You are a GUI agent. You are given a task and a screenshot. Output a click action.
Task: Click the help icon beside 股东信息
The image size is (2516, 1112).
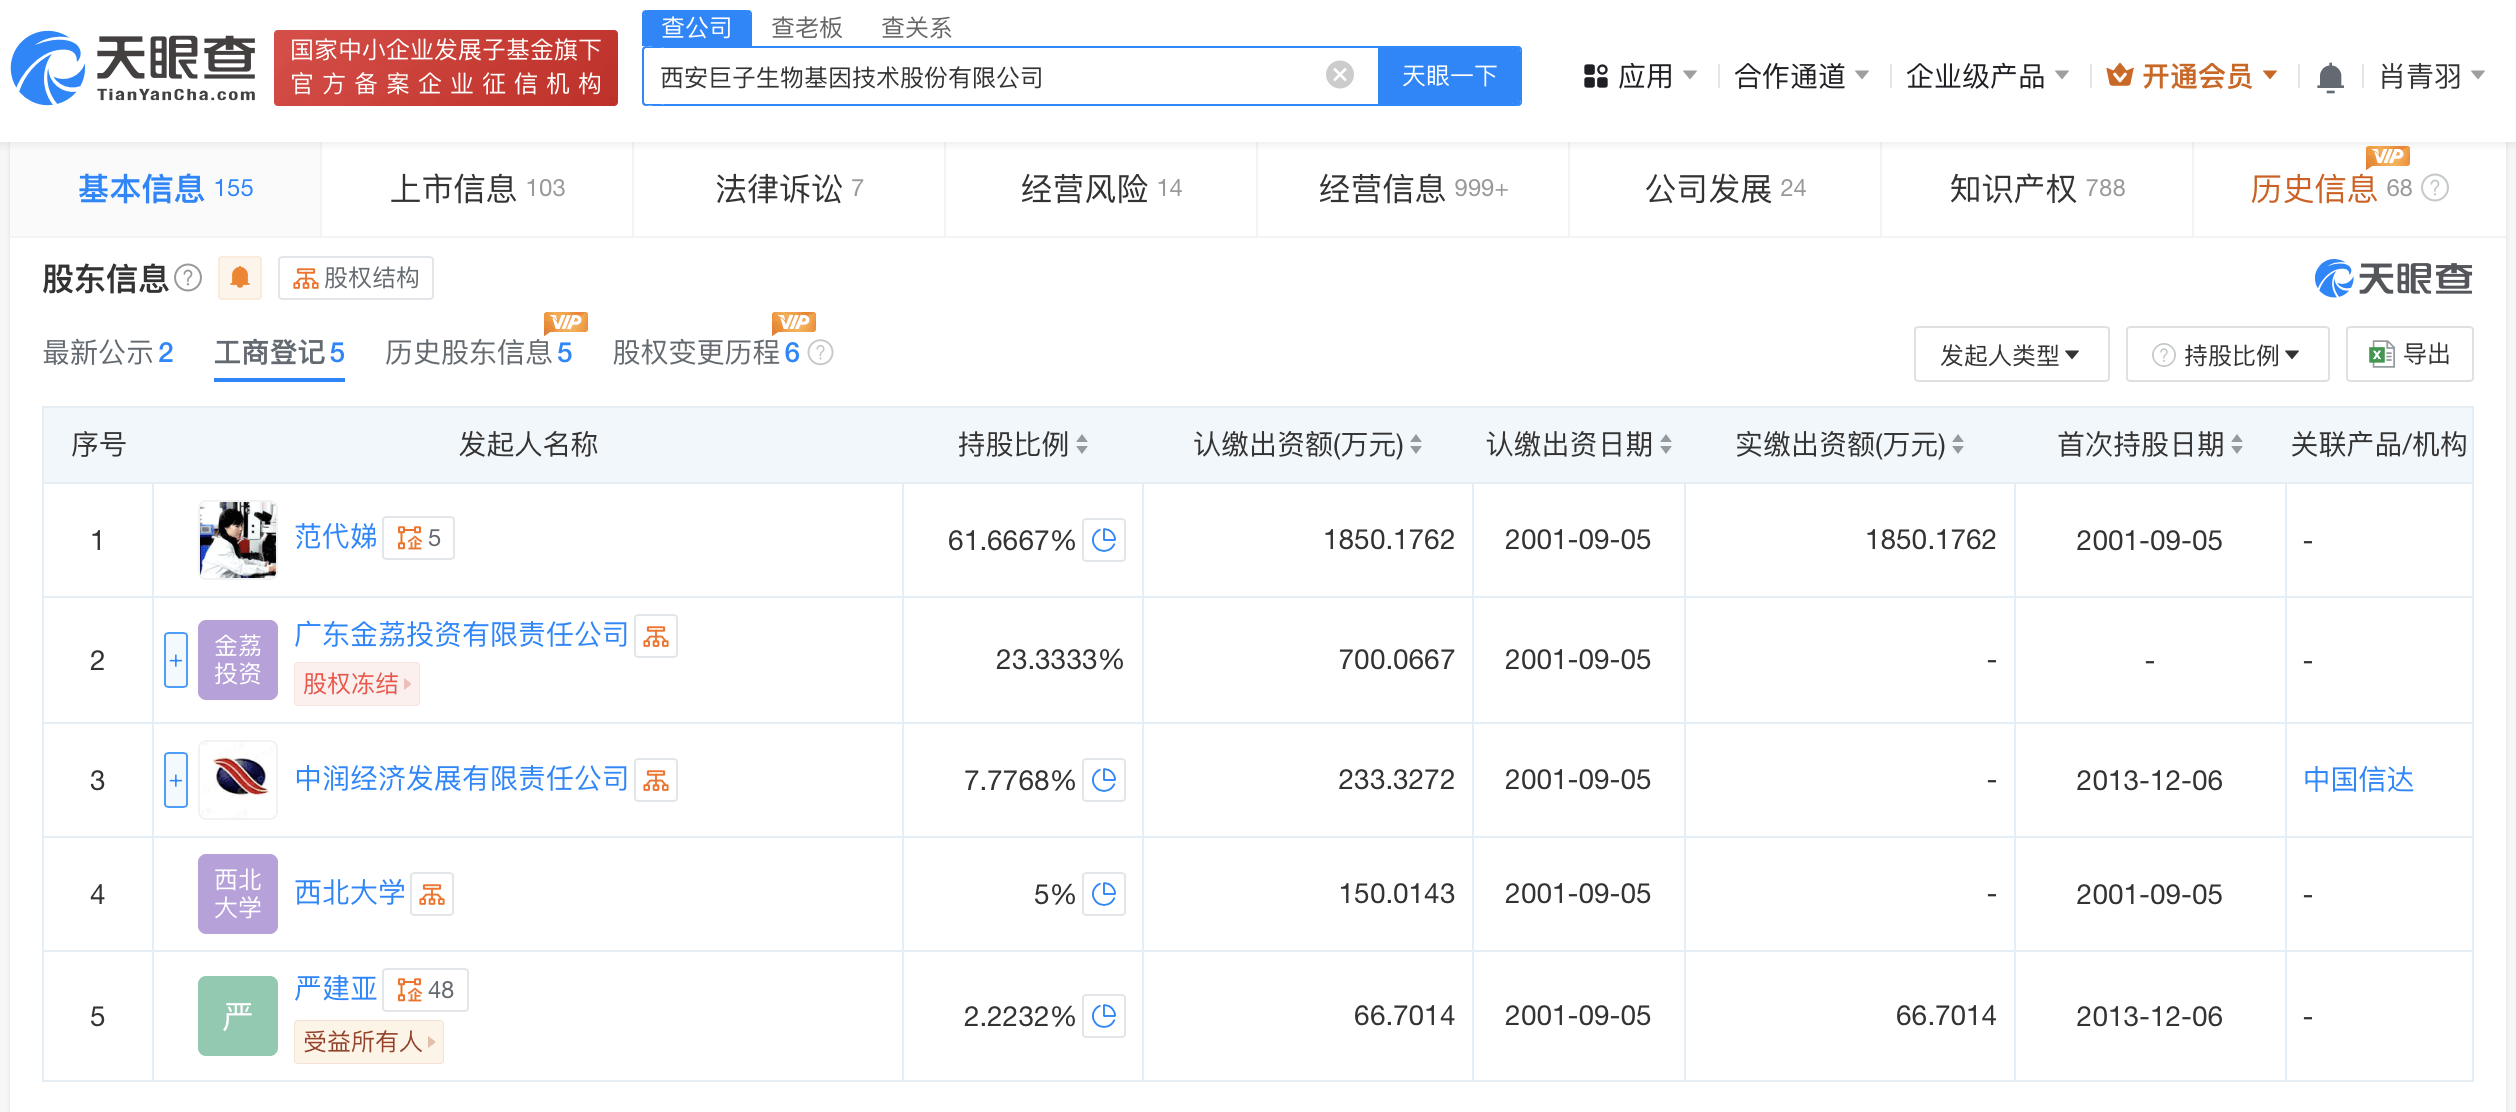click(188, 277)
